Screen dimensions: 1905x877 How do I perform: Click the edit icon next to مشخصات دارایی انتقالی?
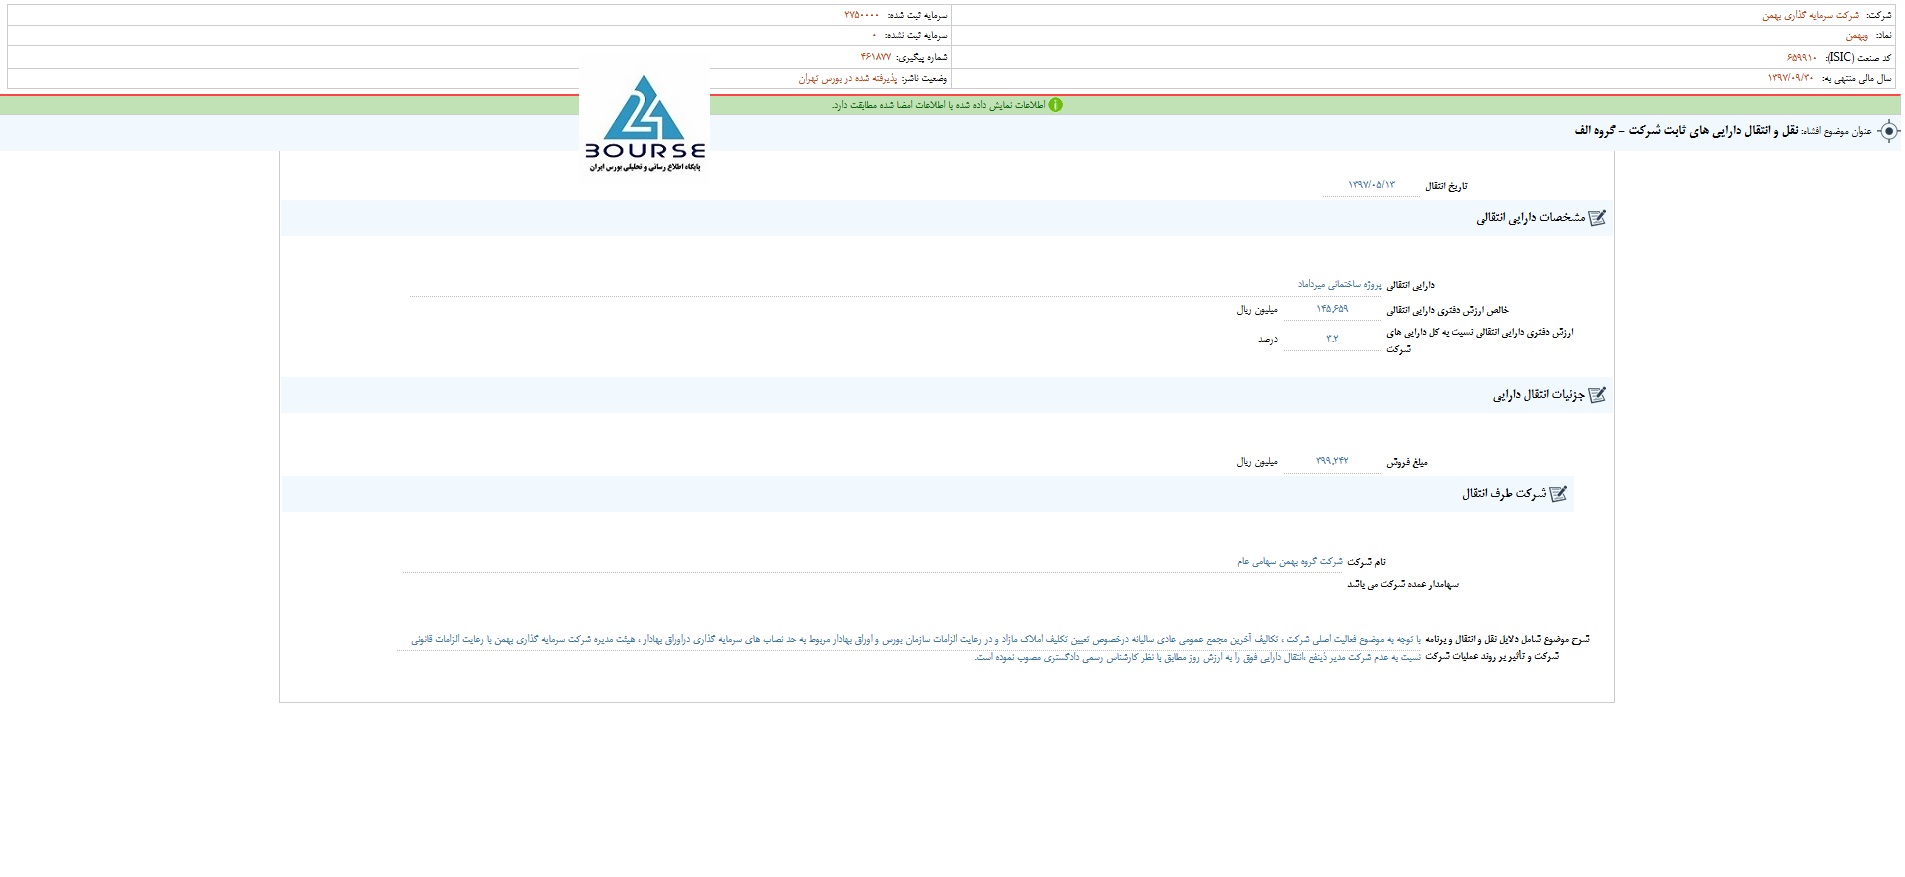point(1597,218)
